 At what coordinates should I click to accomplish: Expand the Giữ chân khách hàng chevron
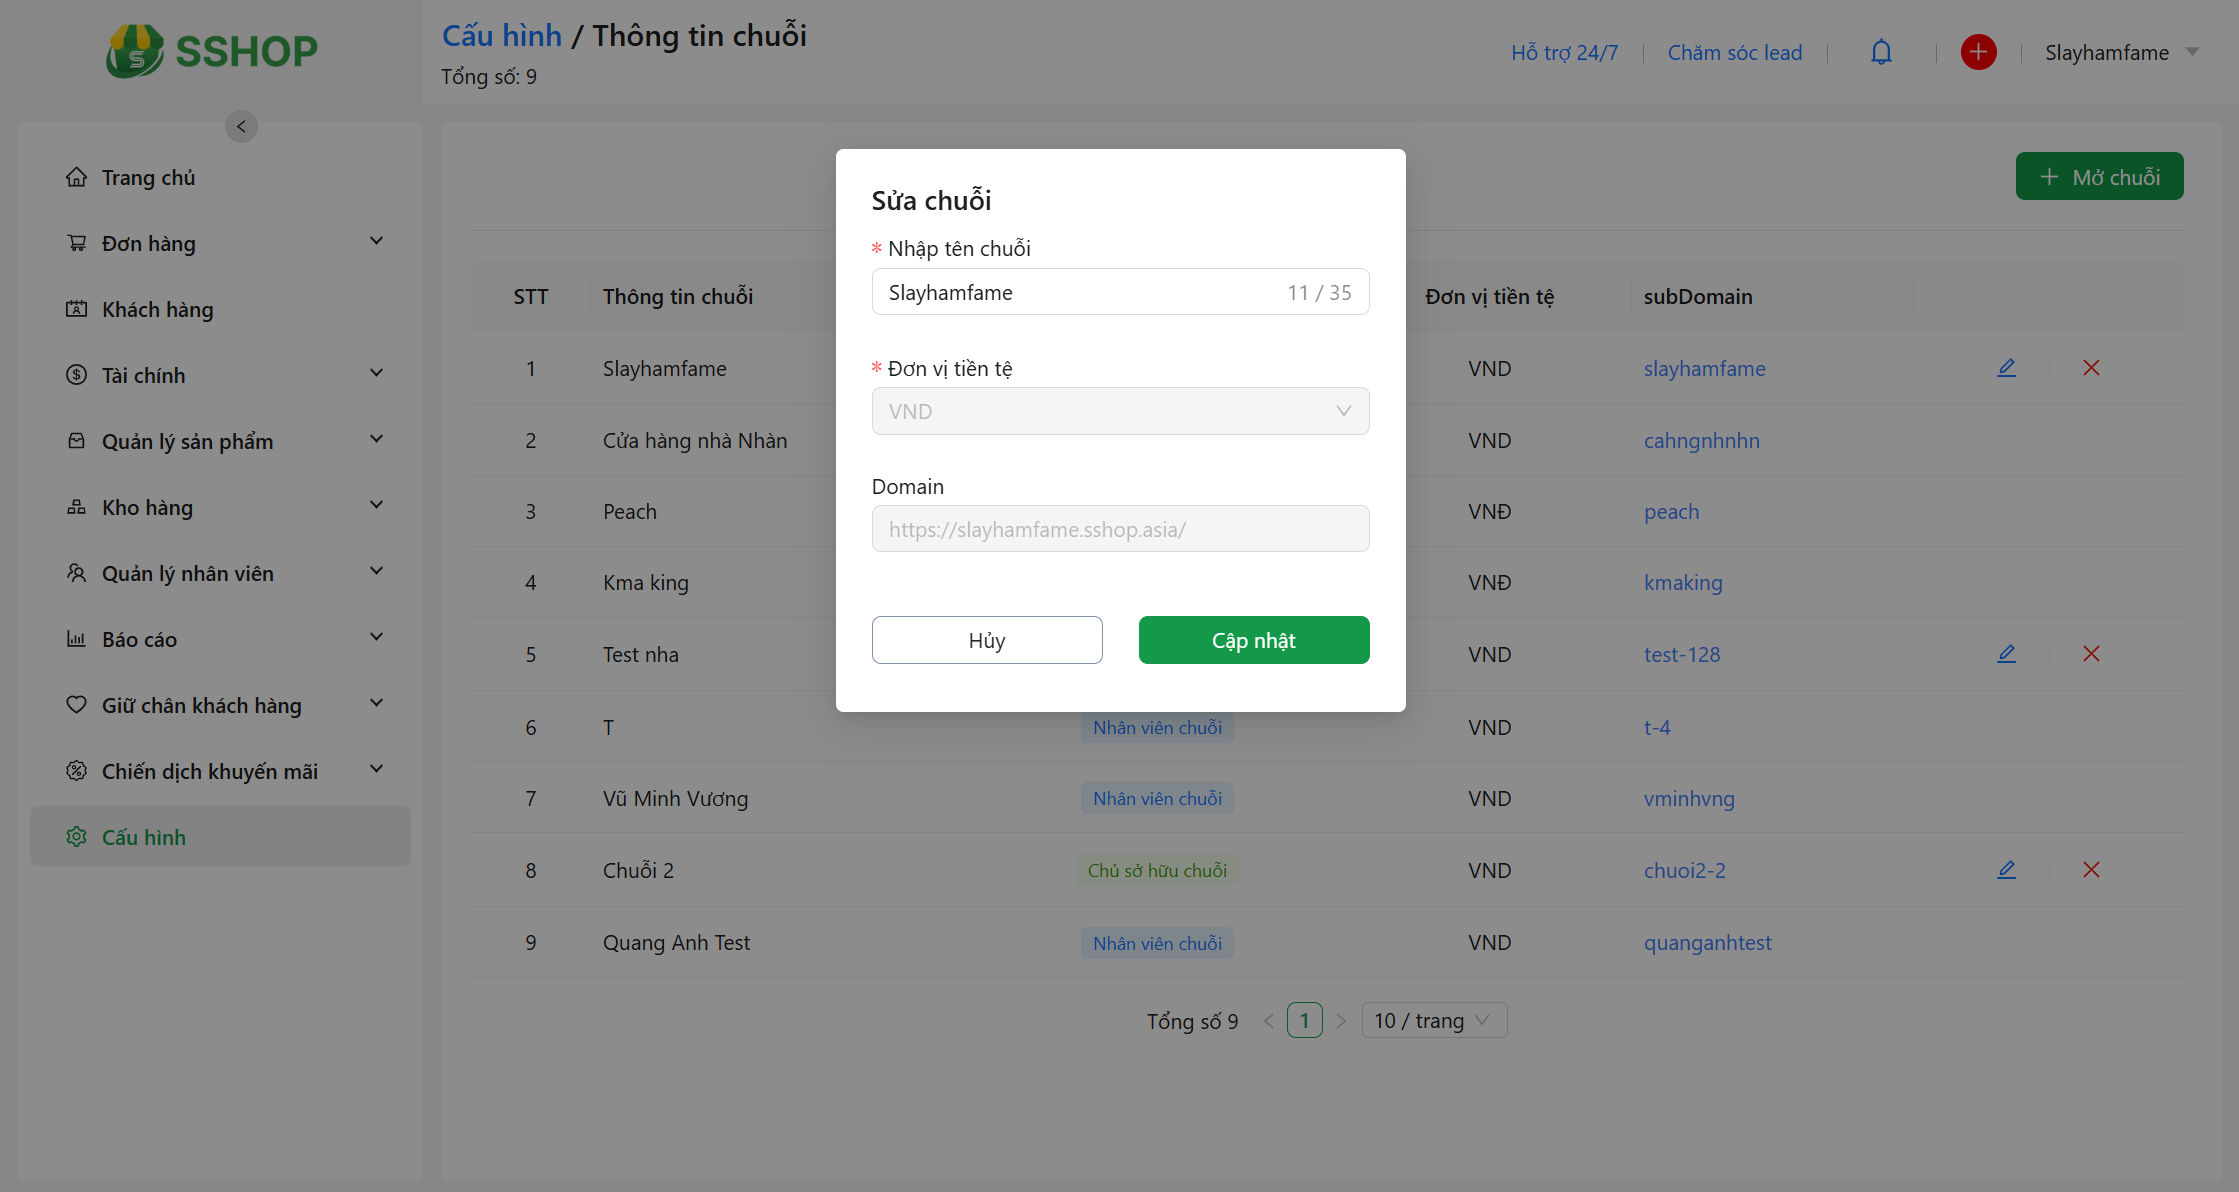pyautogui.click(x=376, y=704)
